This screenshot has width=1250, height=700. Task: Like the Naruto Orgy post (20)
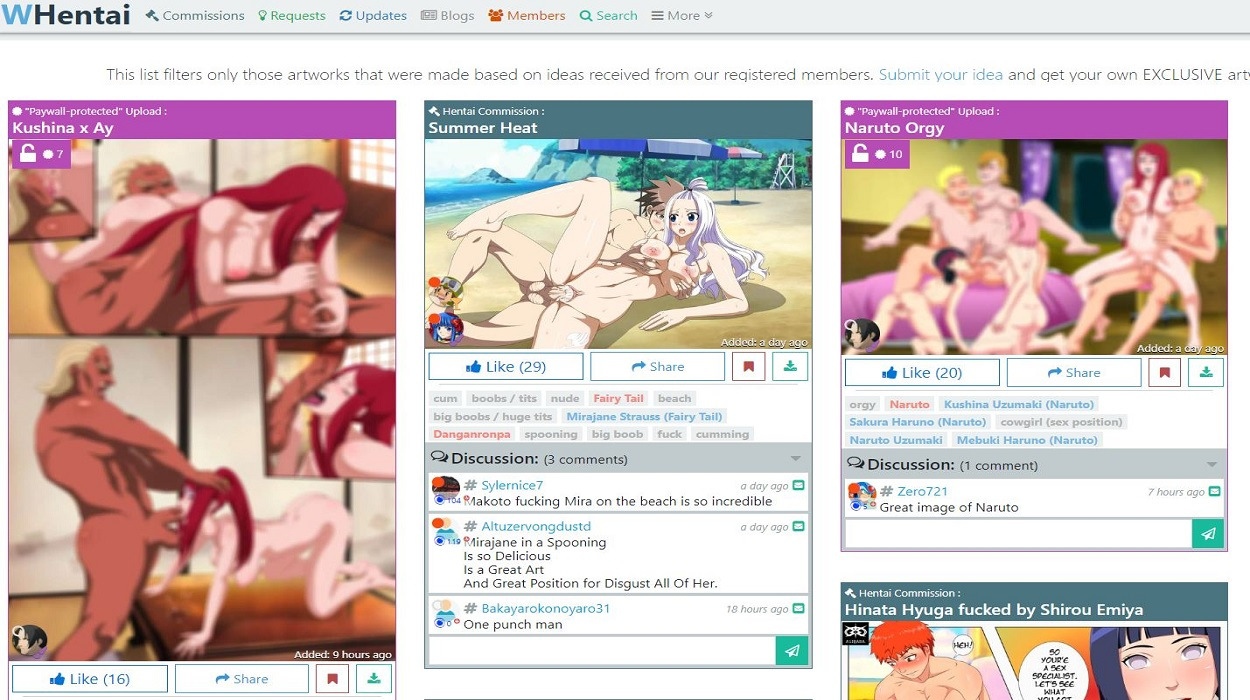pos(922,372)
